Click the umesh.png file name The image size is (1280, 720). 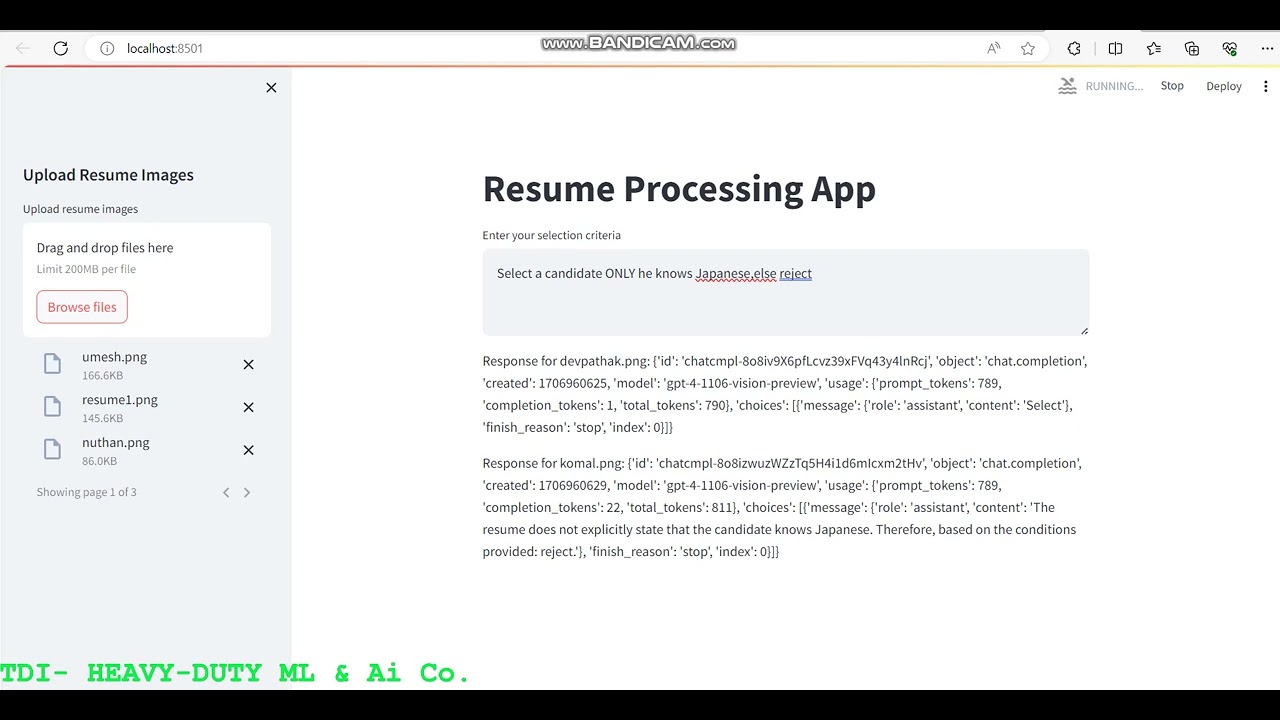[x=115, y=357]
